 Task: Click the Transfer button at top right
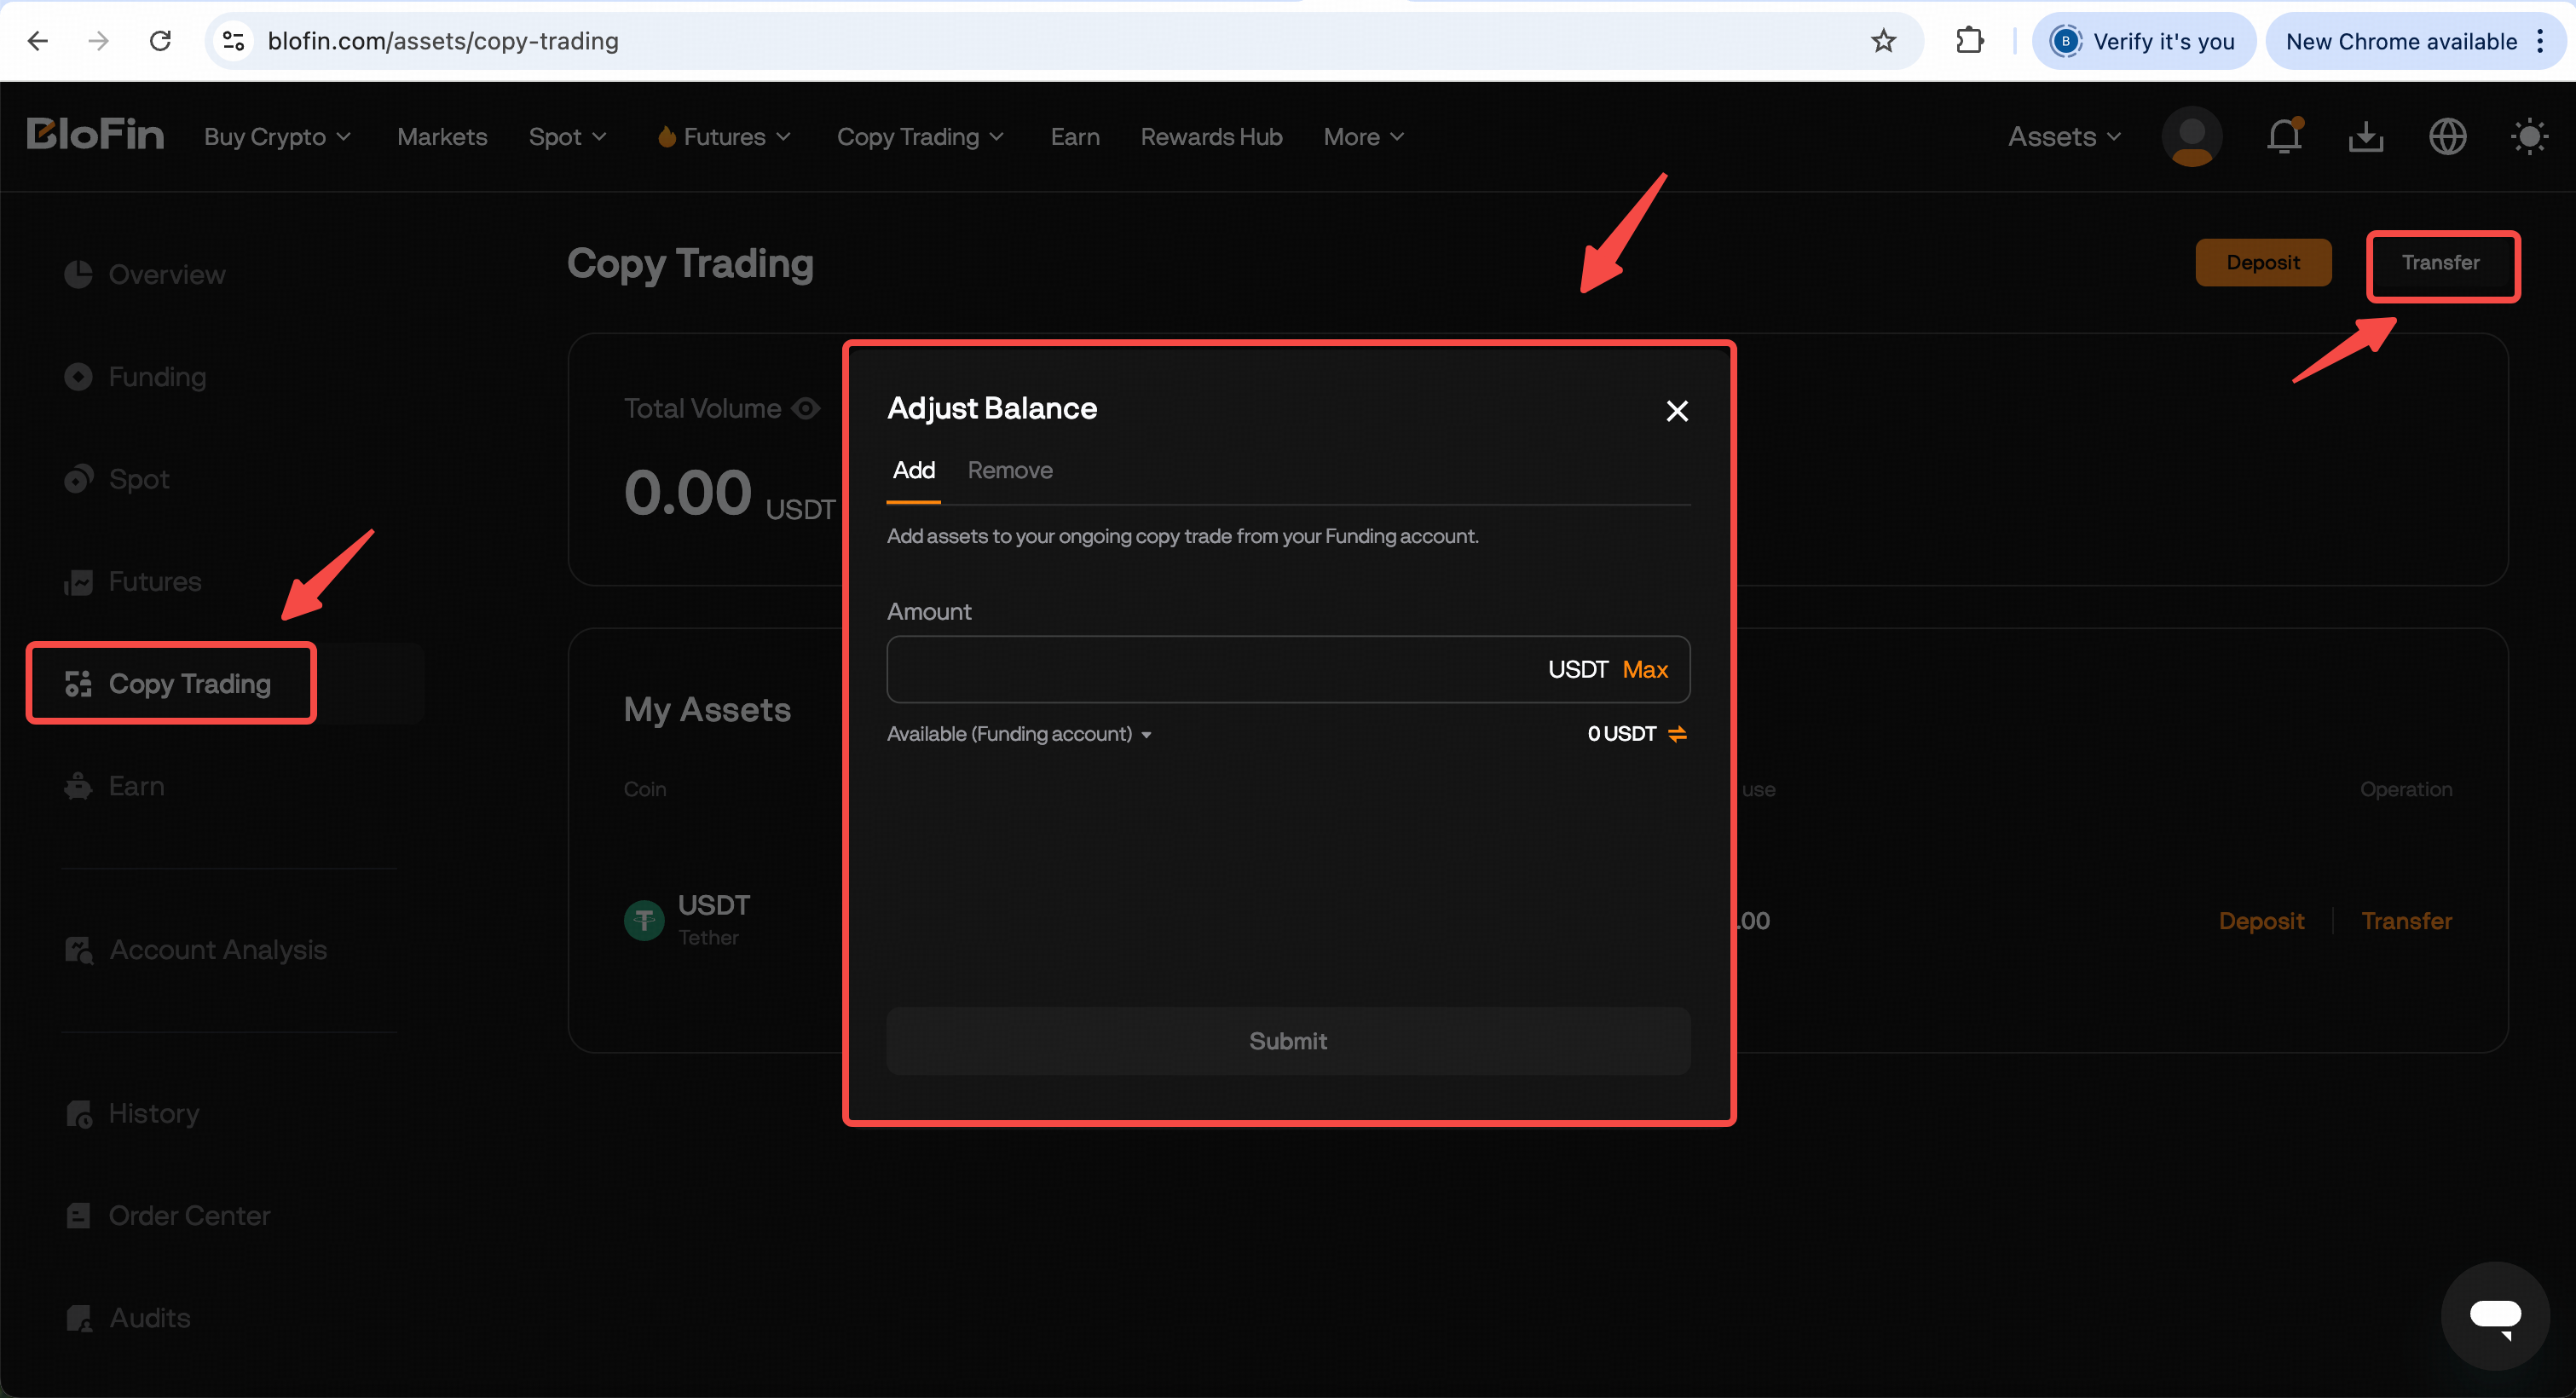(2441, 263)
